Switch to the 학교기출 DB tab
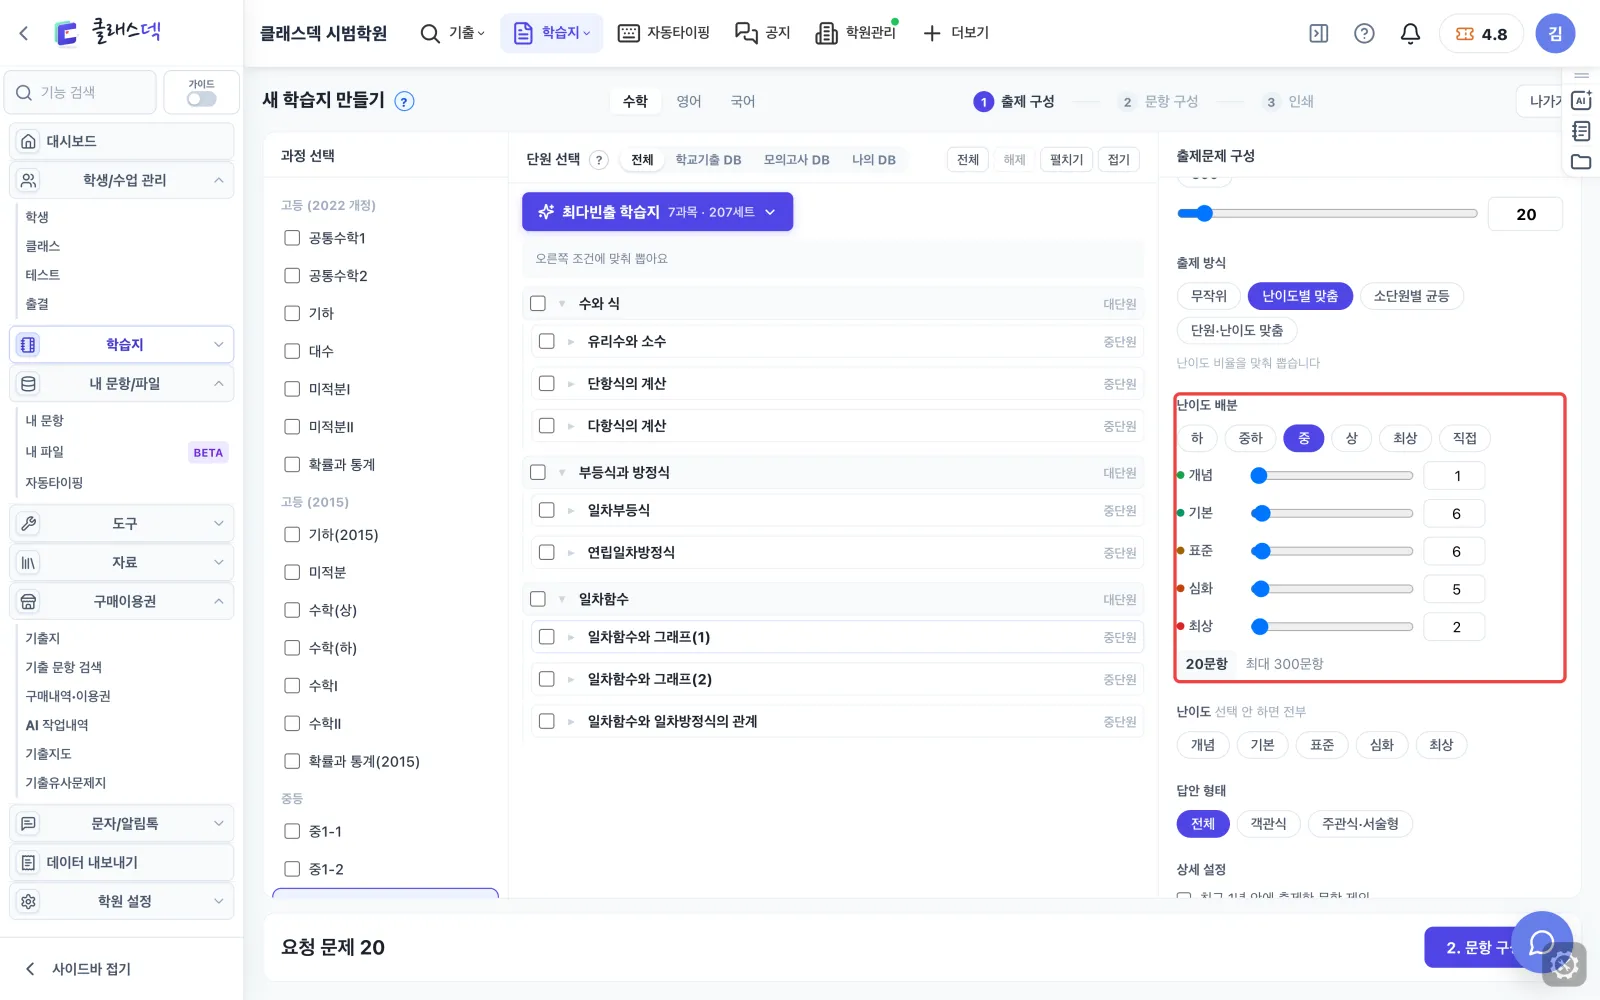Image resolution: width=1600 pixels, height=1000 pixels. click(708, 160)
